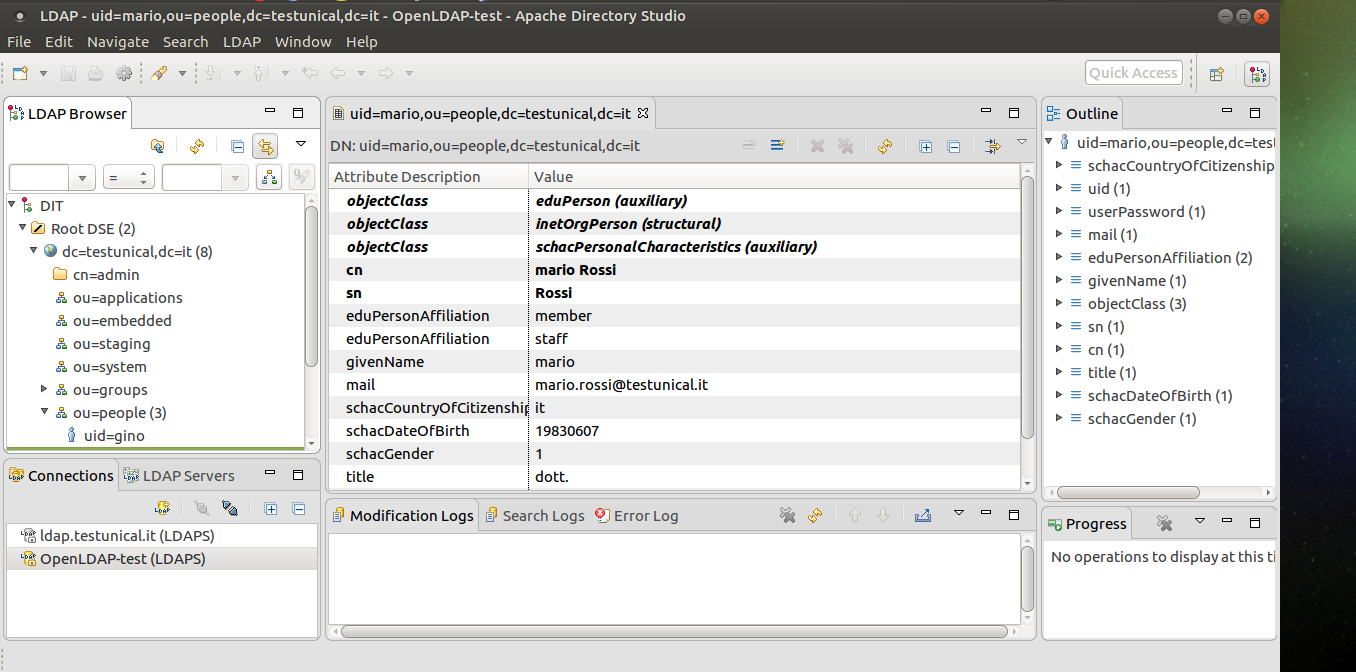Collapse all icon in Connections panel
This screenshot has width=1356, height=672.
(298, 508)
